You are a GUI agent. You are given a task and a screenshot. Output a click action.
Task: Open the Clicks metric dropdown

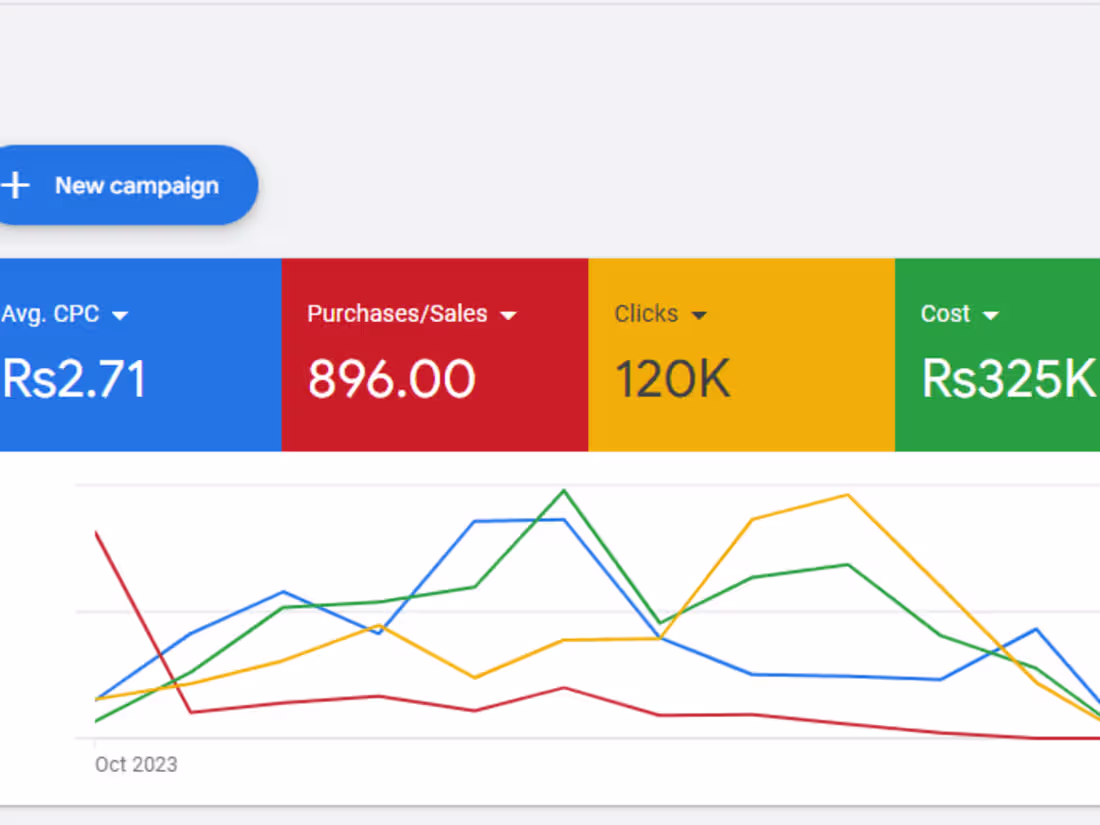coord(699,314)
